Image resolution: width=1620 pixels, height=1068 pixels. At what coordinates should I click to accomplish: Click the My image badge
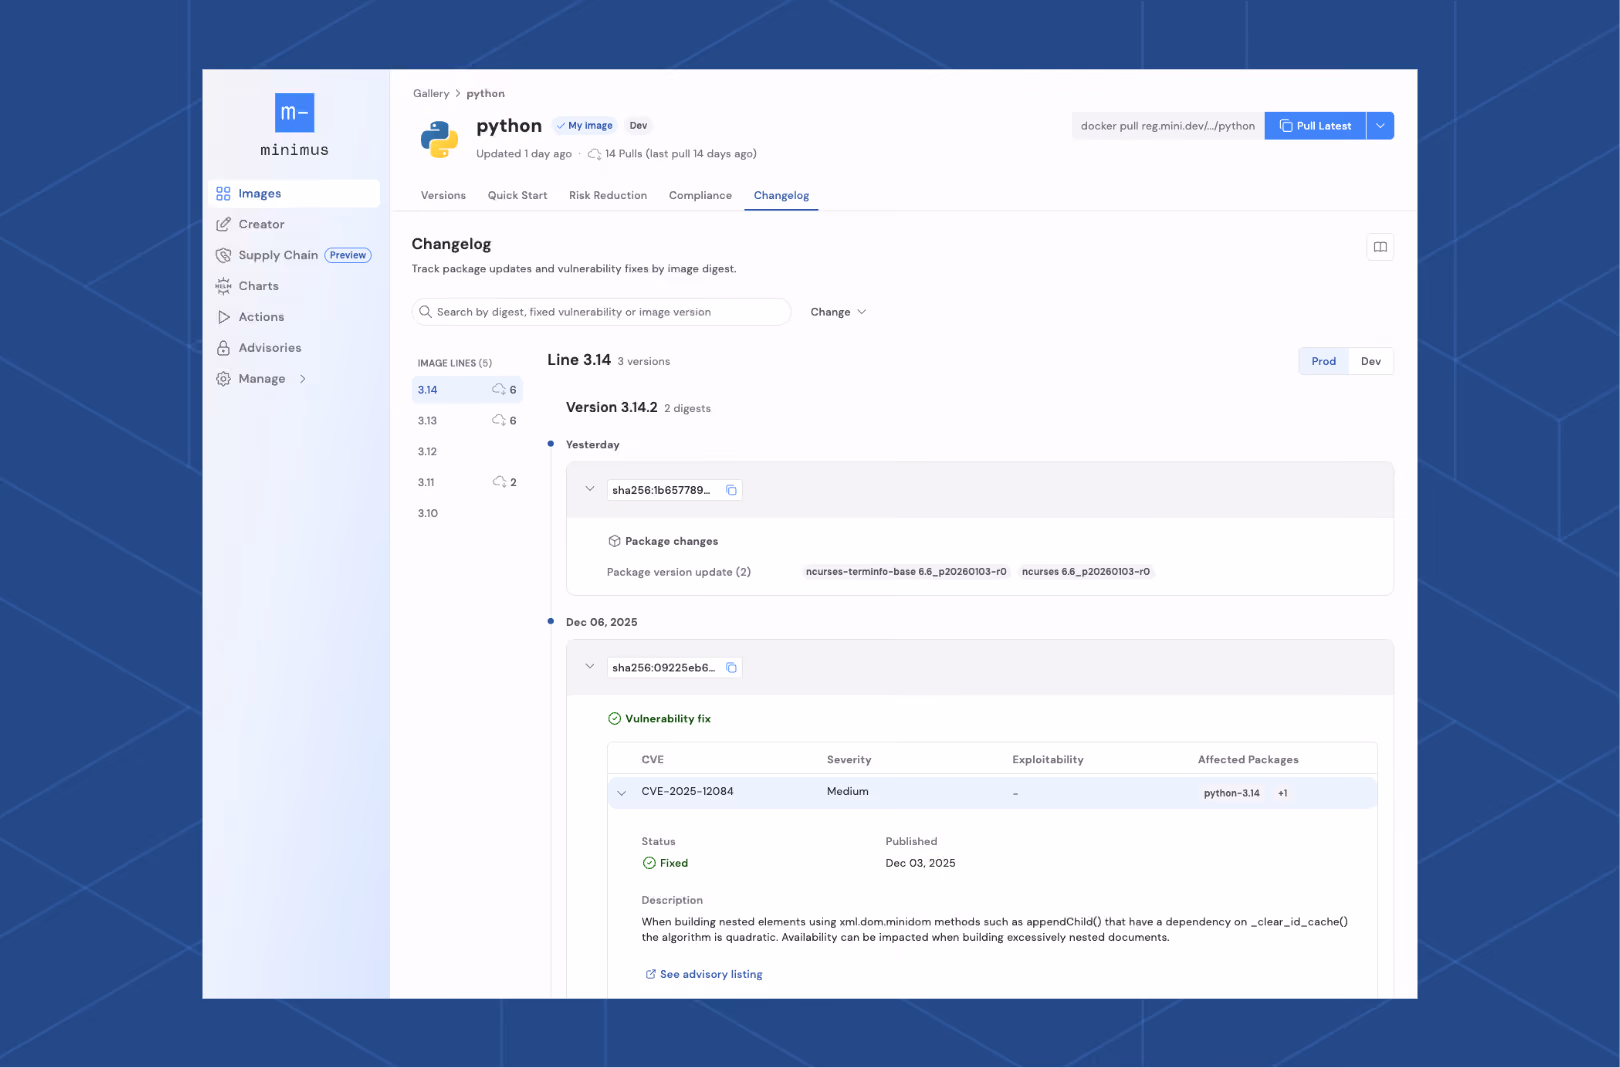584,126
